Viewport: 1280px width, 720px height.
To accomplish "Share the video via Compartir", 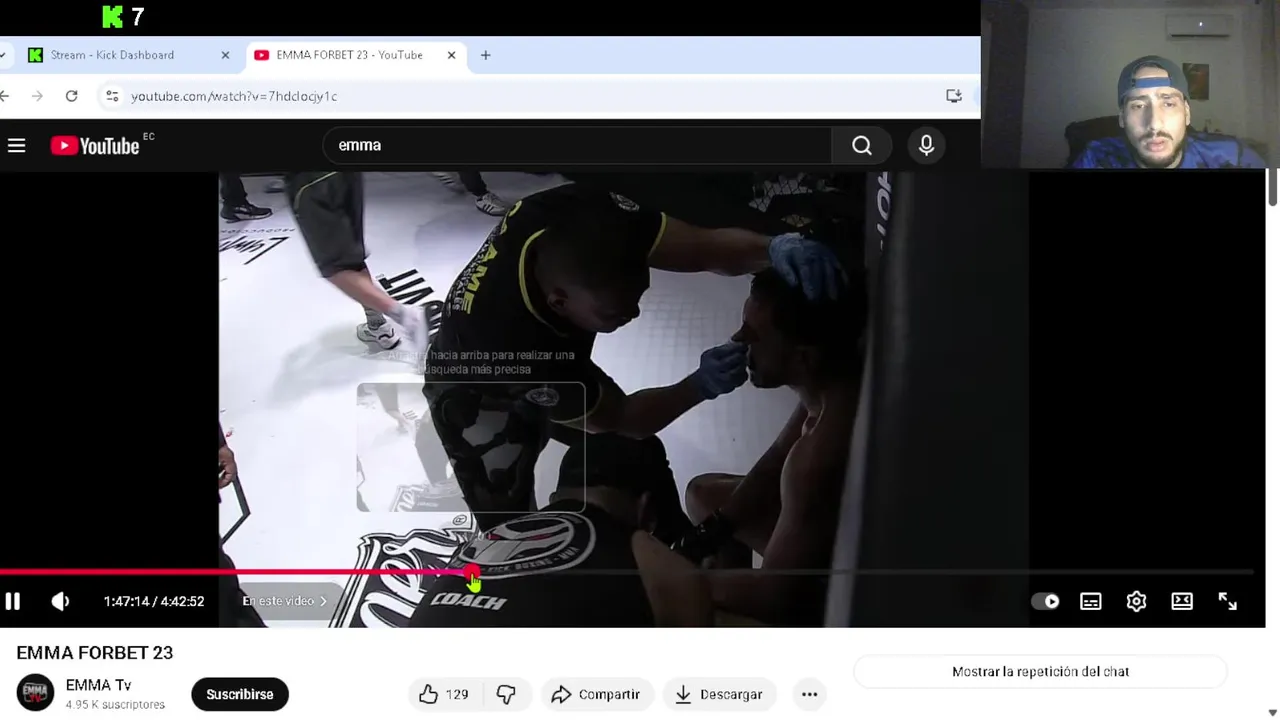I will click(595, 694).
